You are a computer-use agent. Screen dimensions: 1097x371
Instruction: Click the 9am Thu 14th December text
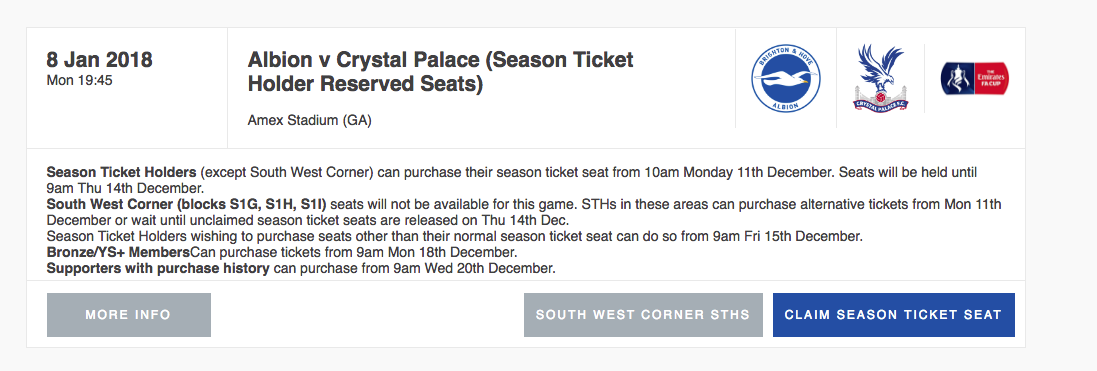point(124,188)
